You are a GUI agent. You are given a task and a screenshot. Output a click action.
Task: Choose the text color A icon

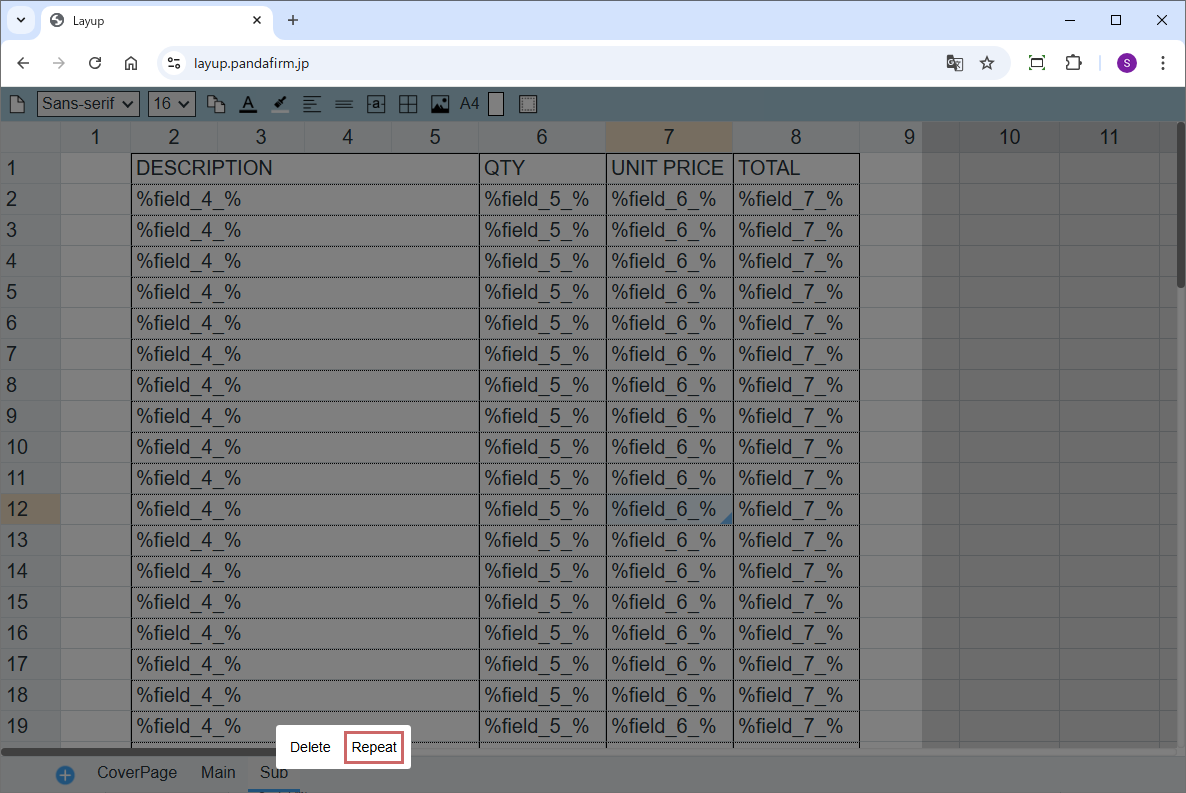click(248, 104)
